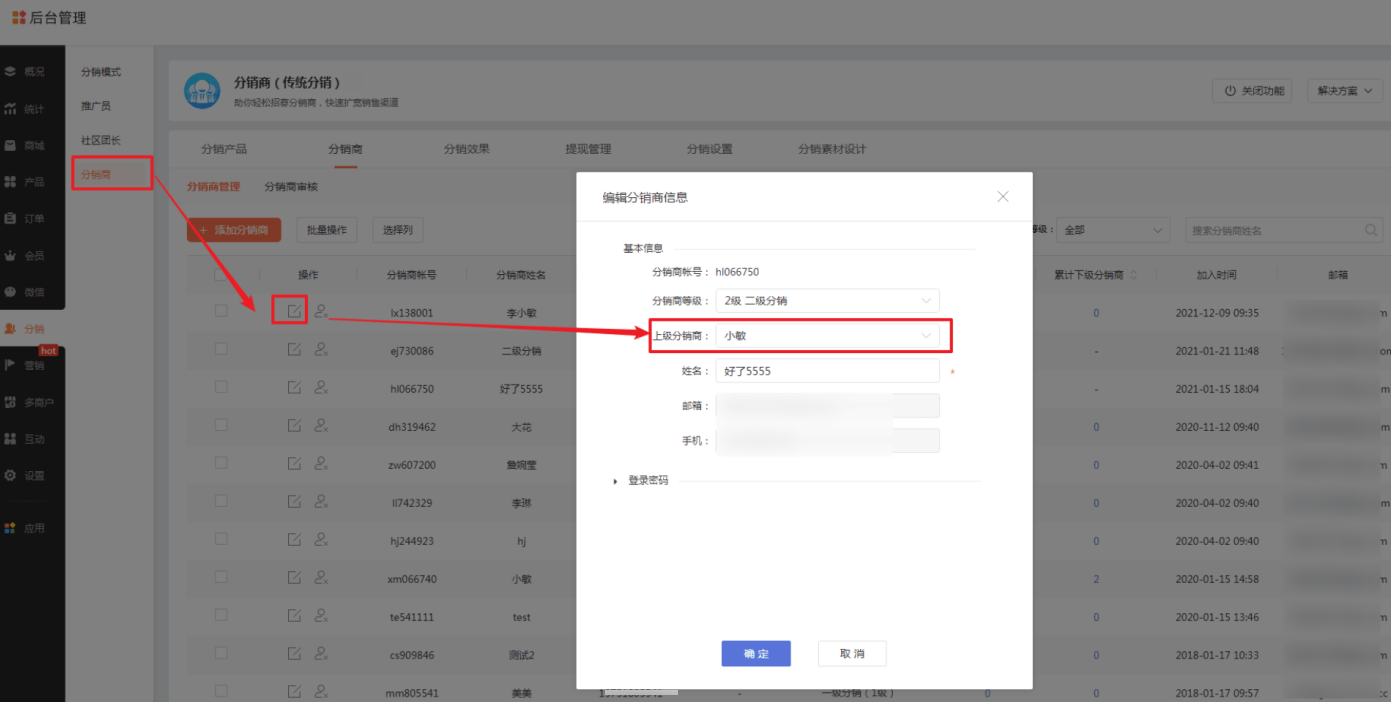The image size is (1391, 702).
Task: Open the 分销商审核 sub-tab
Action: [x=291, y=187]
